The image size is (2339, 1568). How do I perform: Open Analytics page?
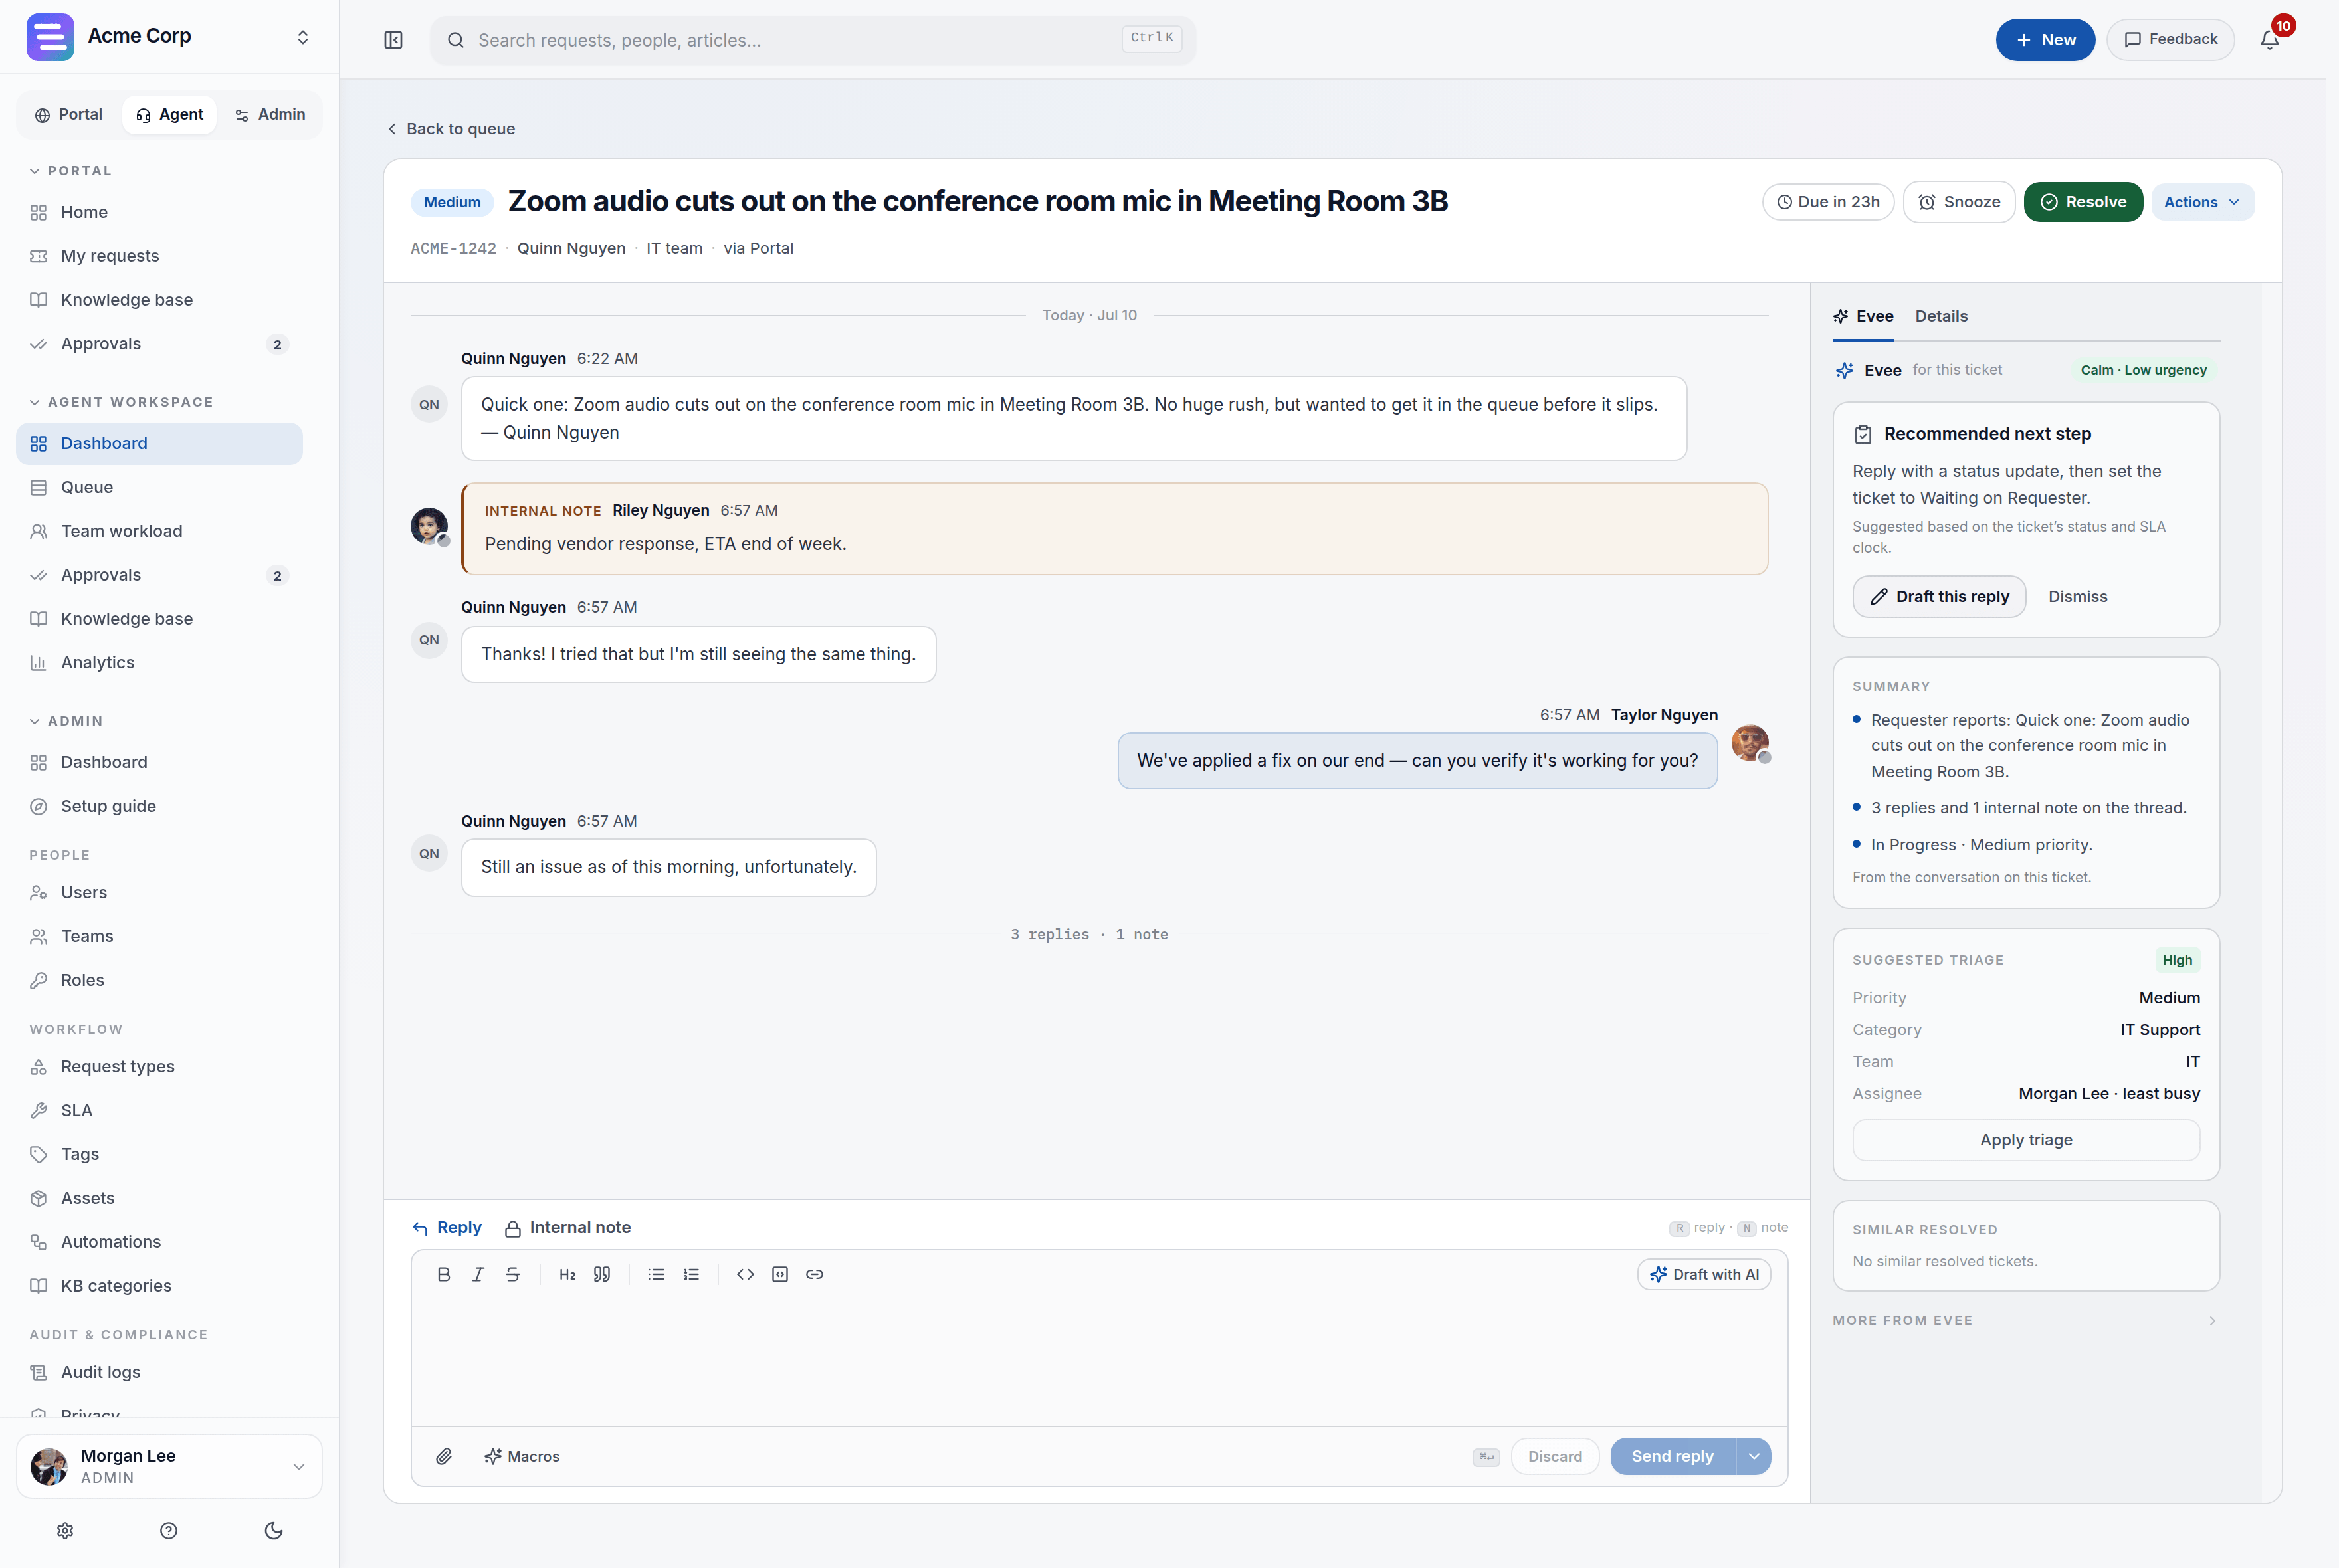point(159,662)
